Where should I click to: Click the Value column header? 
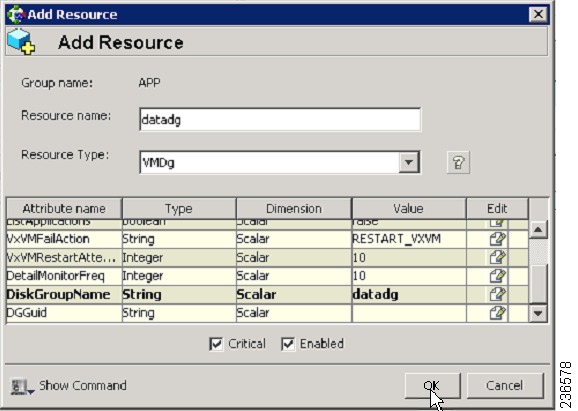pos(408,209)
